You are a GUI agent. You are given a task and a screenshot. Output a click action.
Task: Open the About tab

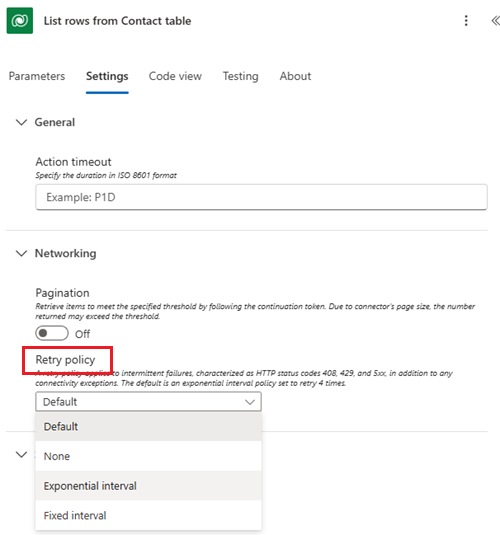295,76
